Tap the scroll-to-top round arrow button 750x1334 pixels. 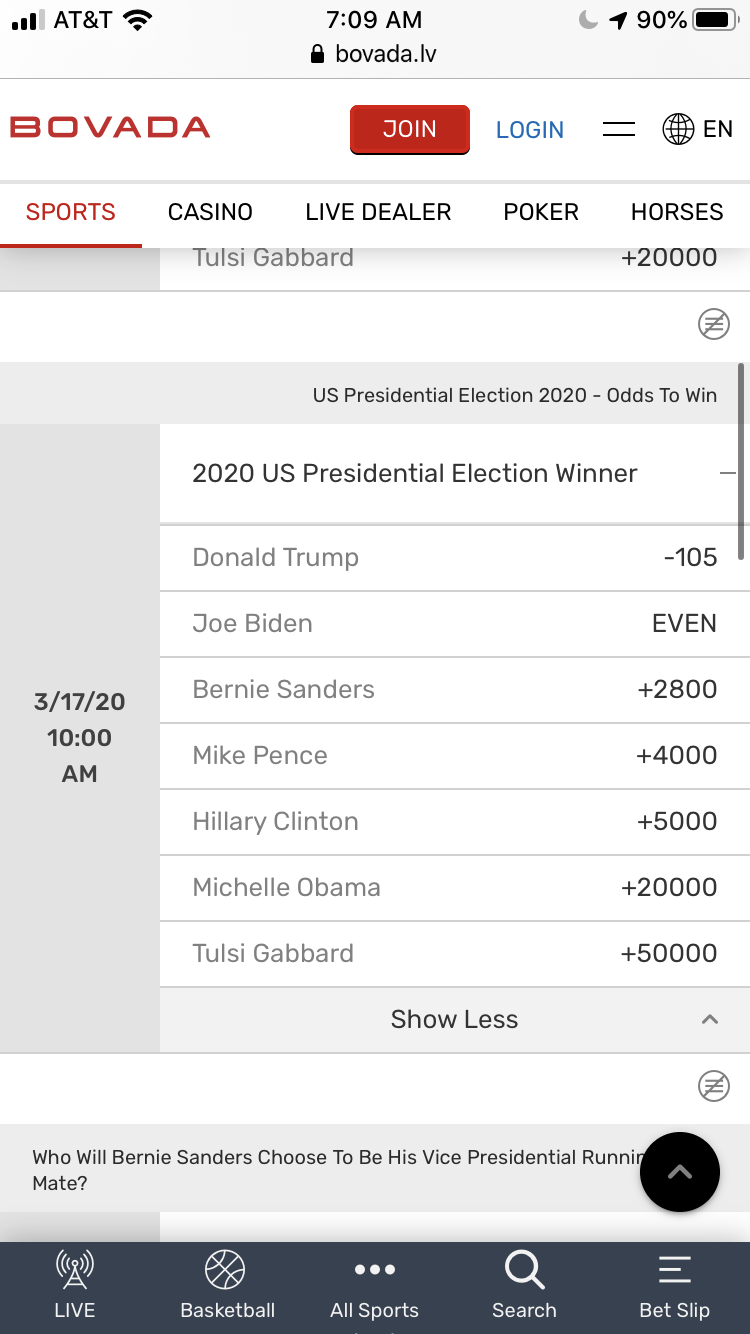point(680,1172)
